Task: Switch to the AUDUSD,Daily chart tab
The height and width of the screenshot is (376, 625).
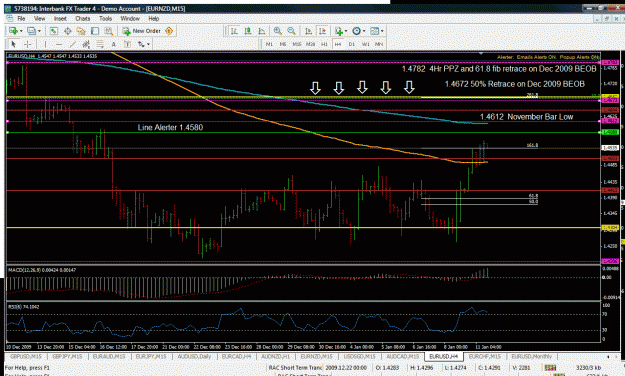Action: coord(194,356)
